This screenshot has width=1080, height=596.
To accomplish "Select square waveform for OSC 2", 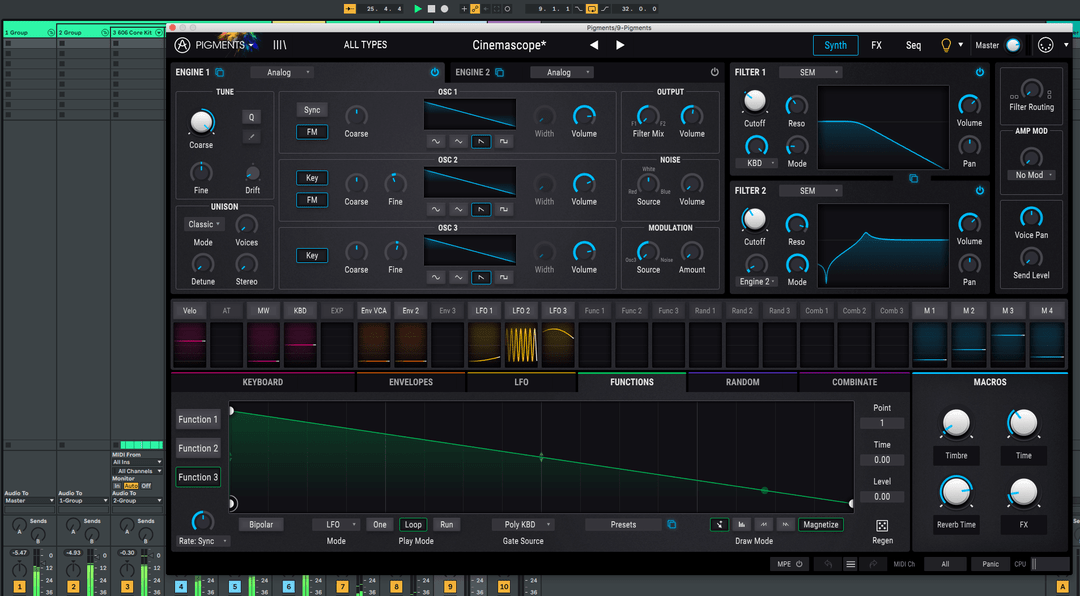I will [x=503, y=209].
